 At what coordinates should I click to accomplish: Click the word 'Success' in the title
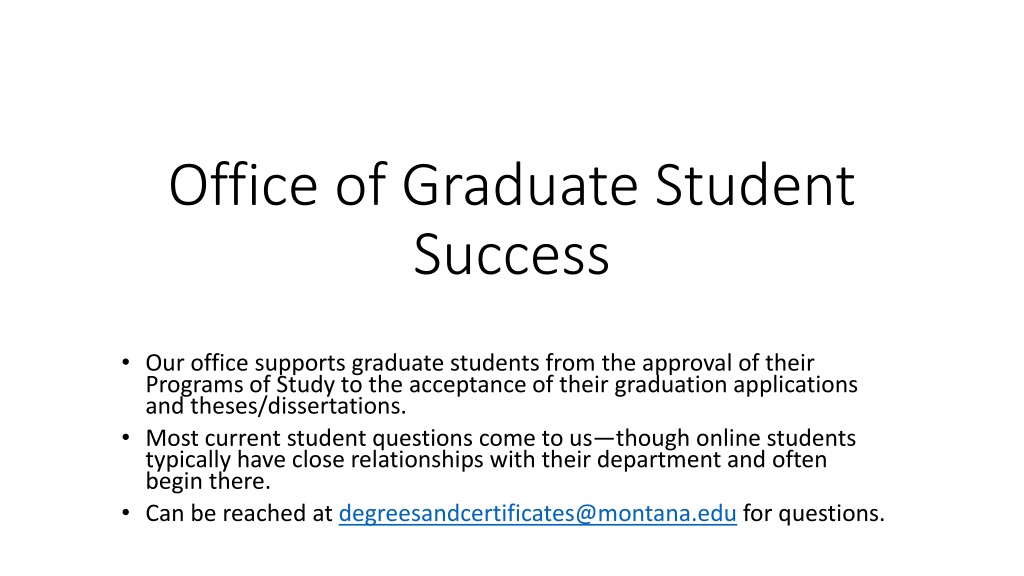tap(511, 255)
